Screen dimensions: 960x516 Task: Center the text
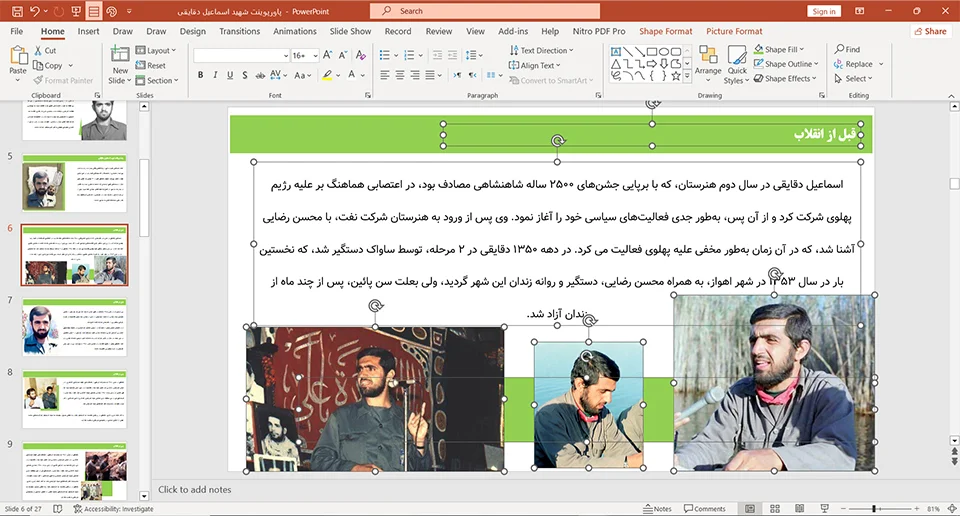pyautogui.click(x=400, y=75)
